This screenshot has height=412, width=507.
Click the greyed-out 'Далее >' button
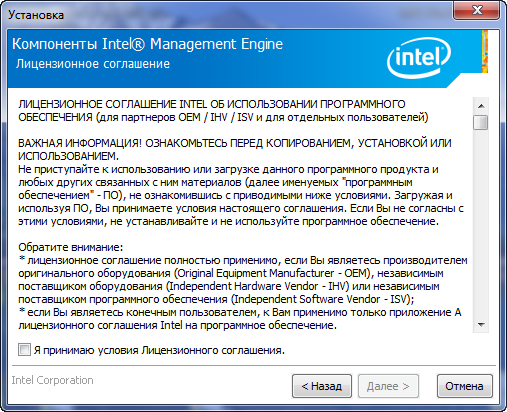[x=388, y=386]
